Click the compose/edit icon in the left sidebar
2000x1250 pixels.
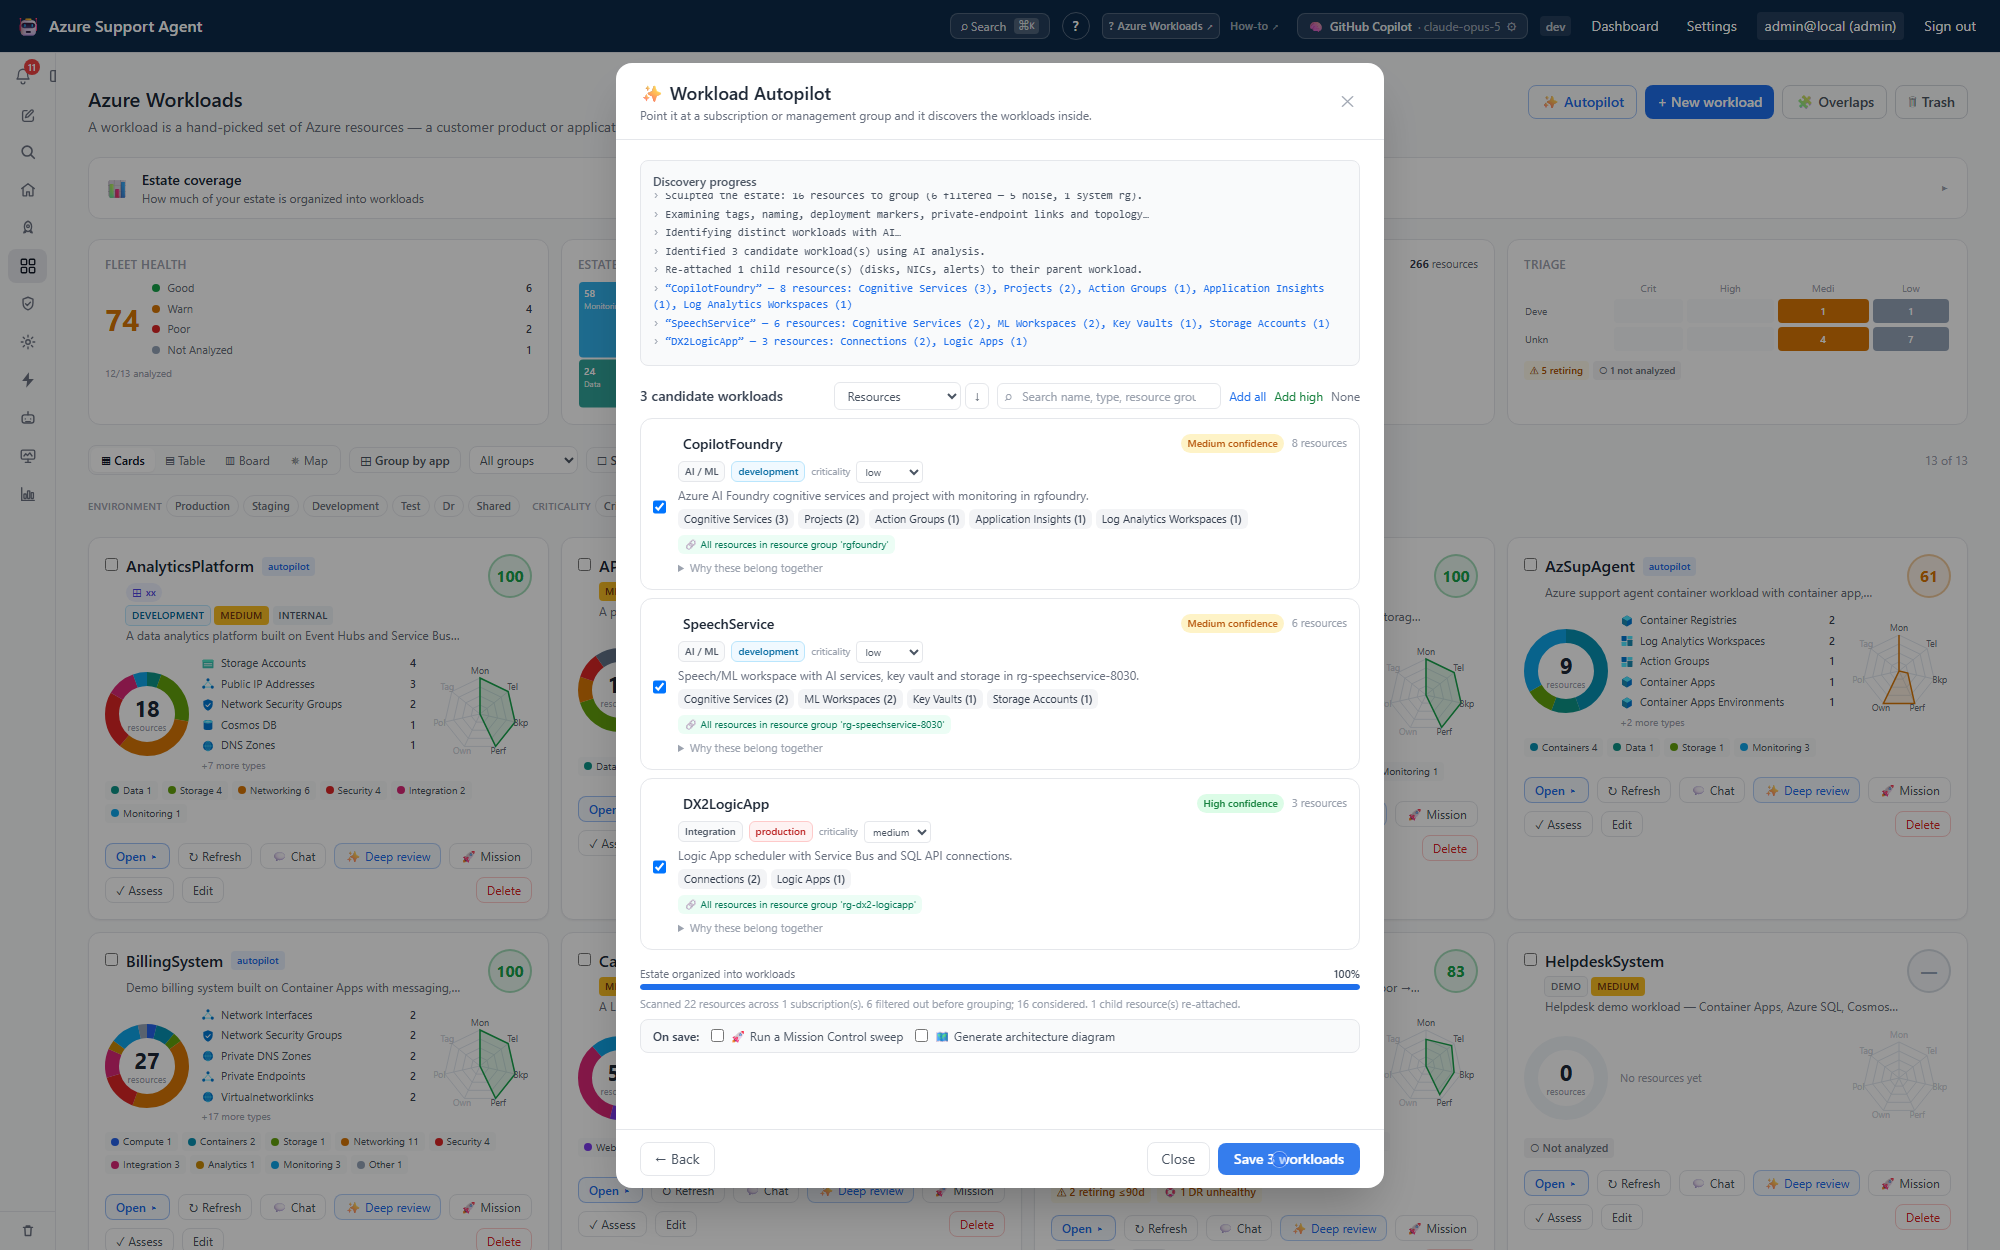pyautogui.click(x=28, y=116)
